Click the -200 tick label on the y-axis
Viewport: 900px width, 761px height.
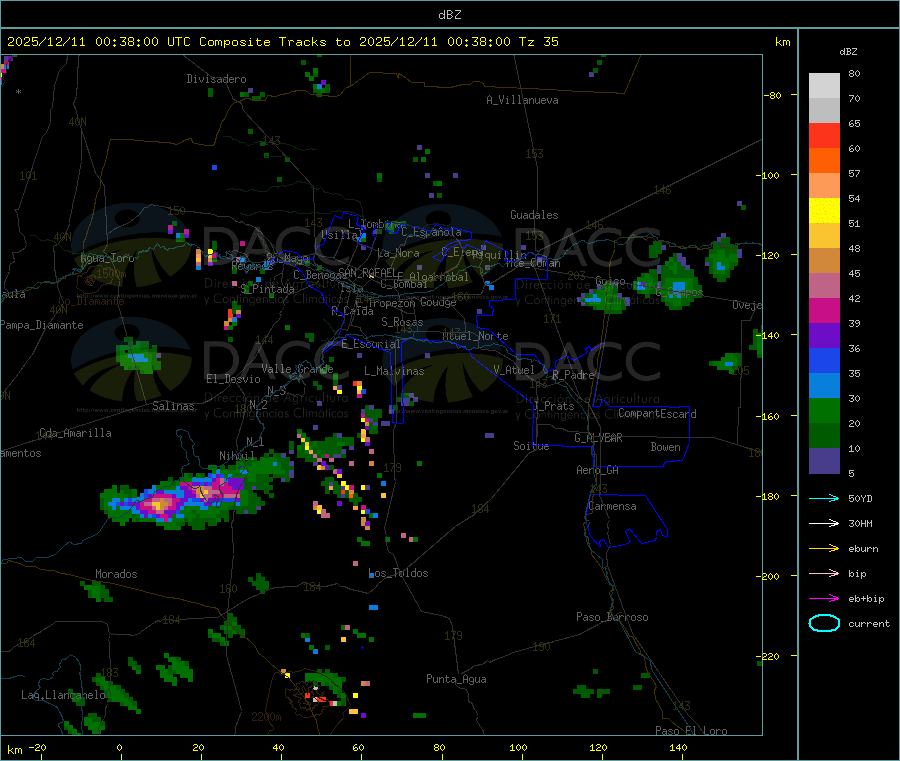[766, 576]
